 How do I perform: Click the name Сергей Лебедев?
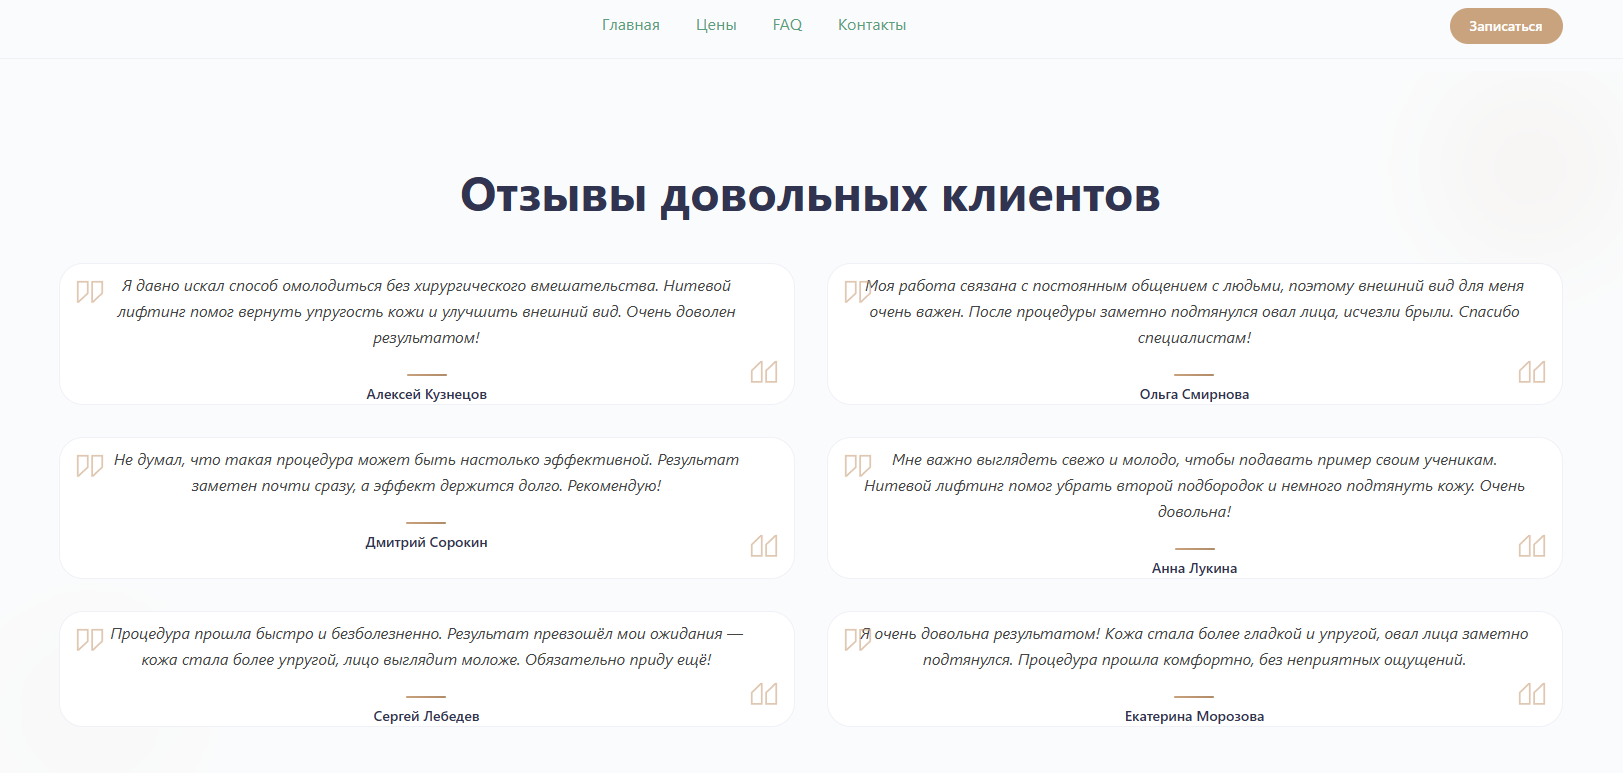coord(426,716)
